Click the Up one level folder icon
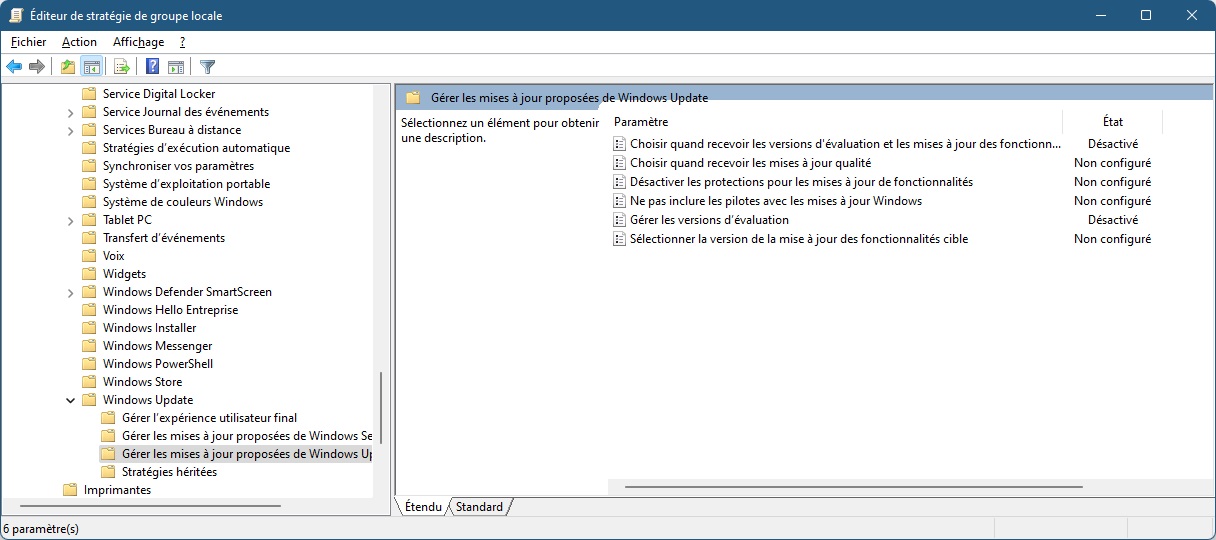This screenshot has width=1216, height=540. [x=67, y=67]
